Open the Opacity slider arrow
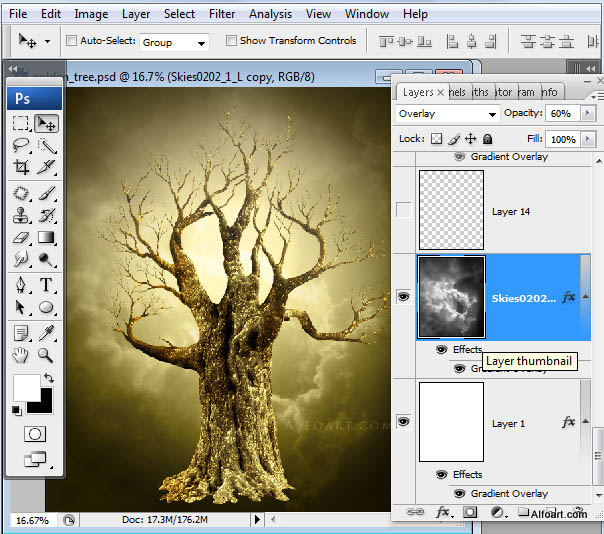The height and width of the screenshot is (534, 604). pos(587,114)
